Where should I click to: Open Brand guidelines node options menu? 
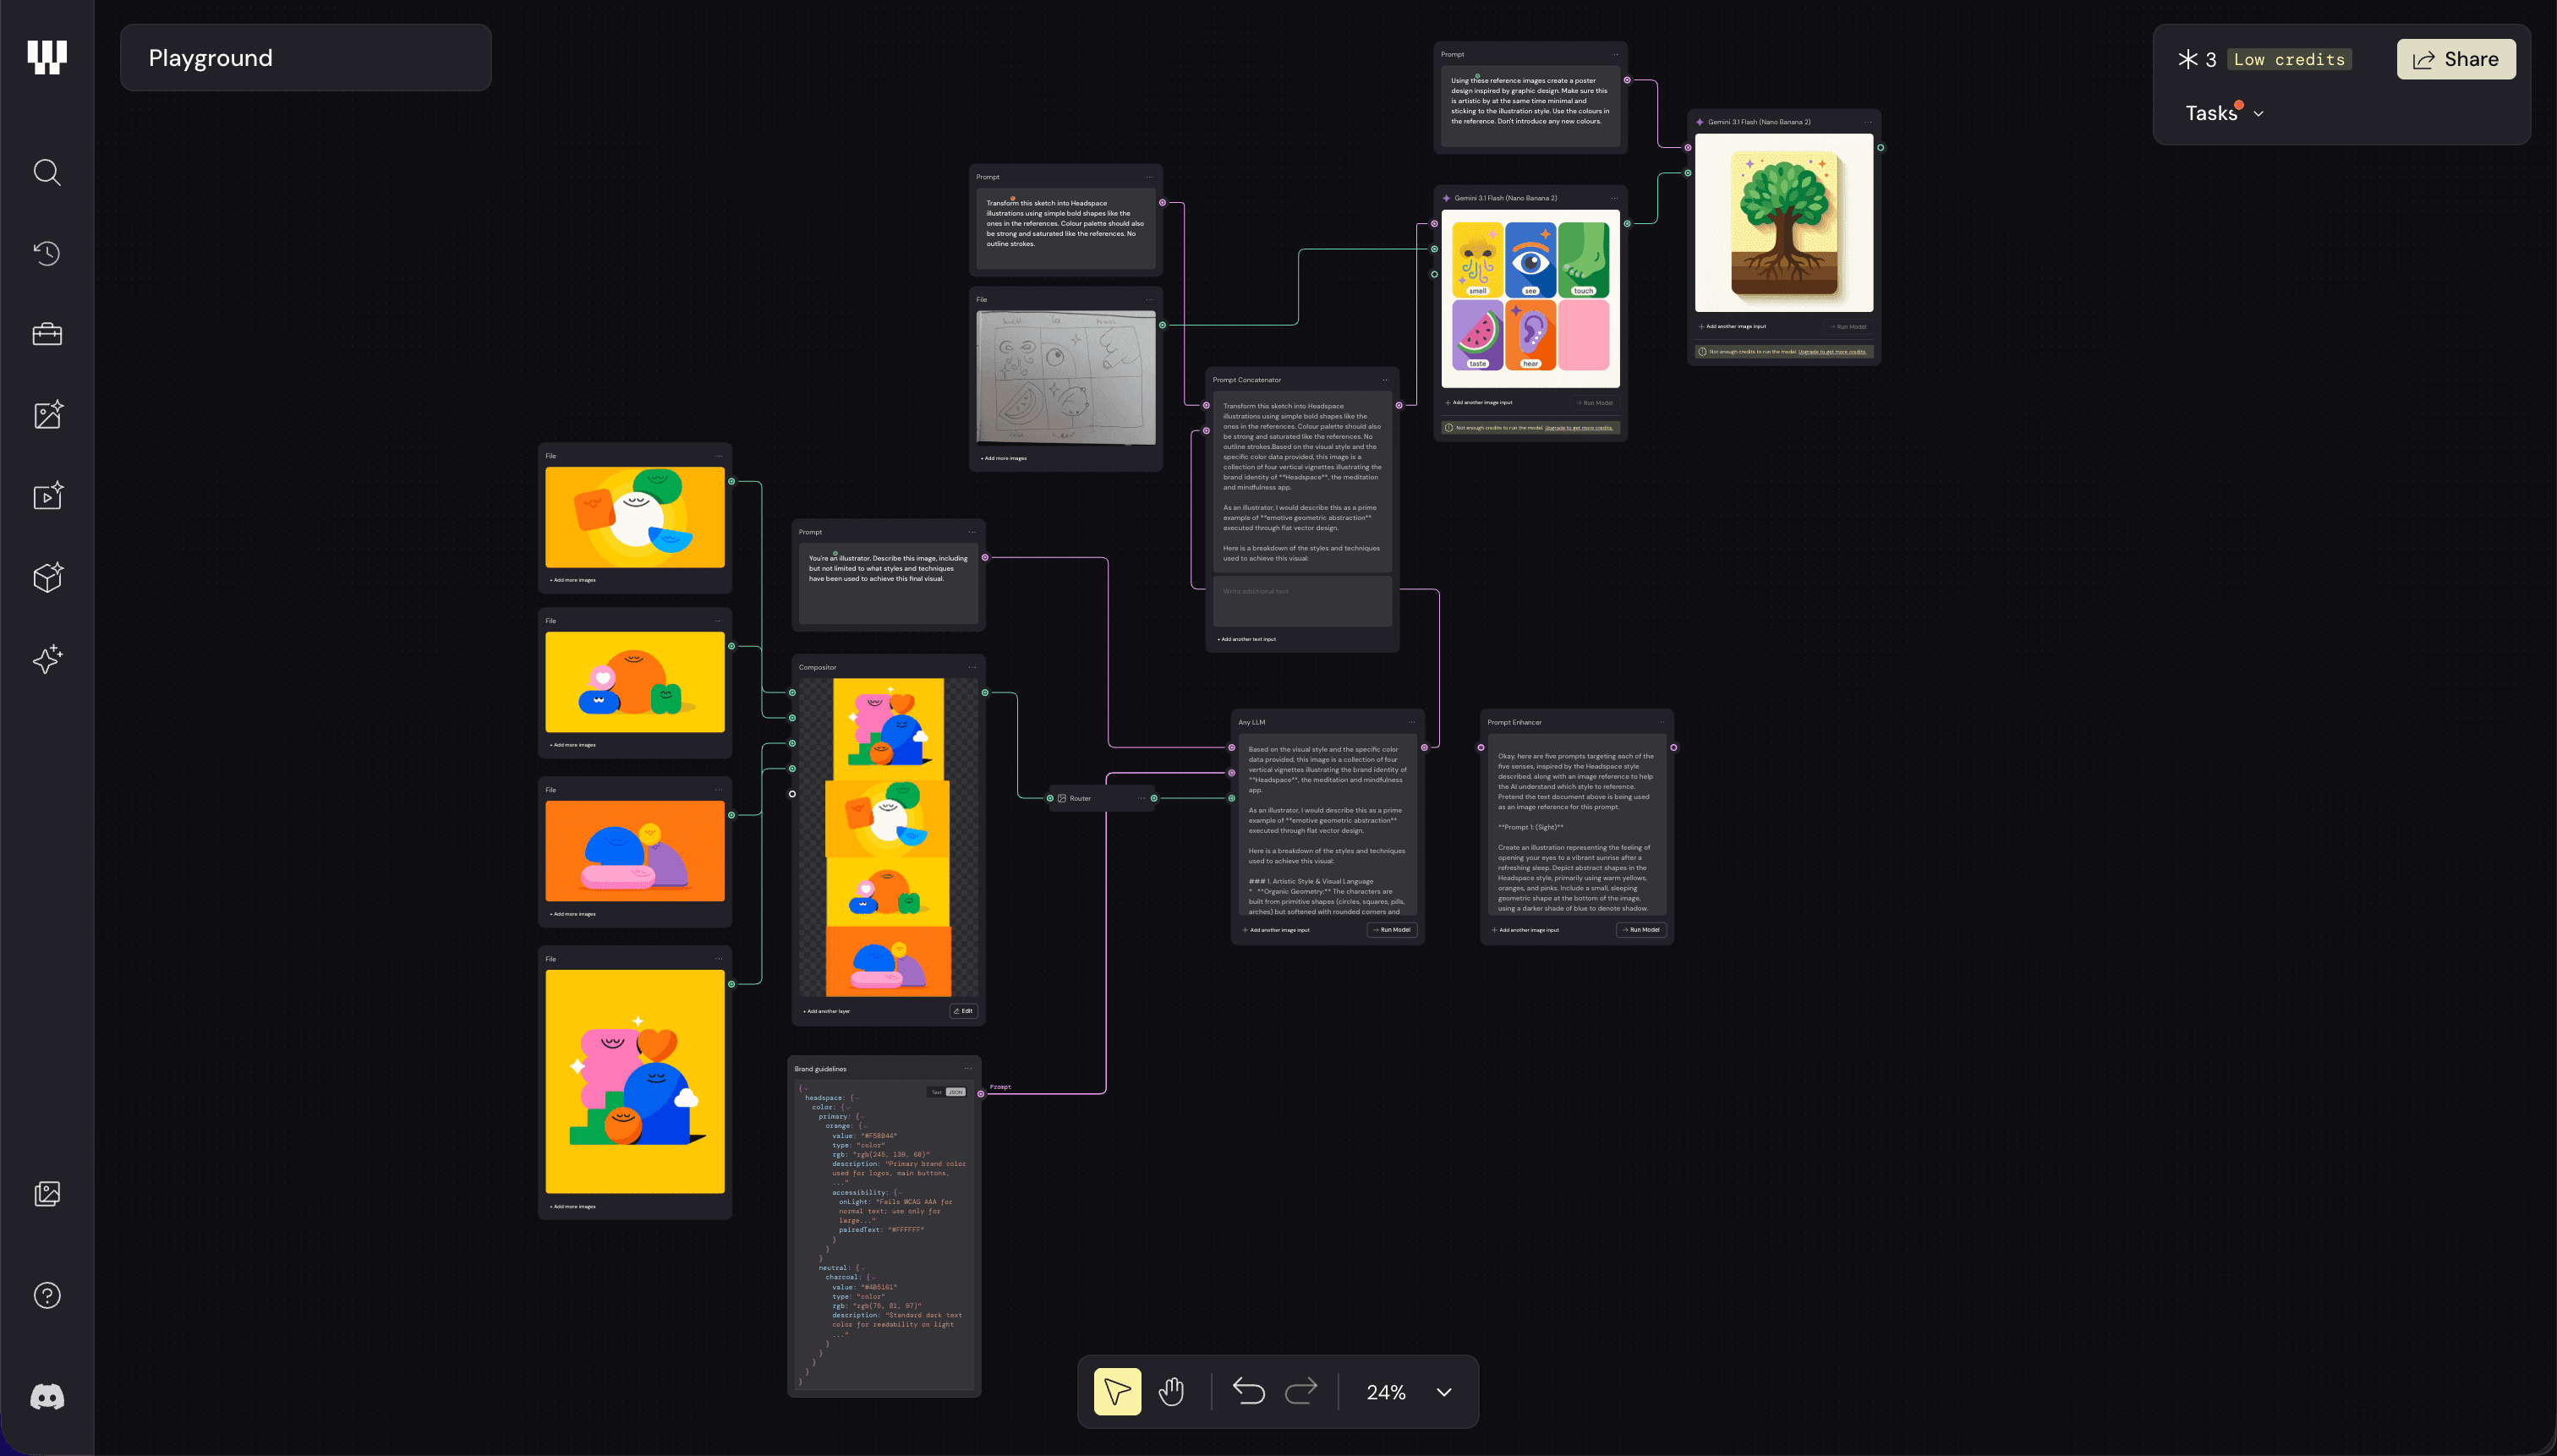(968, 1069)
